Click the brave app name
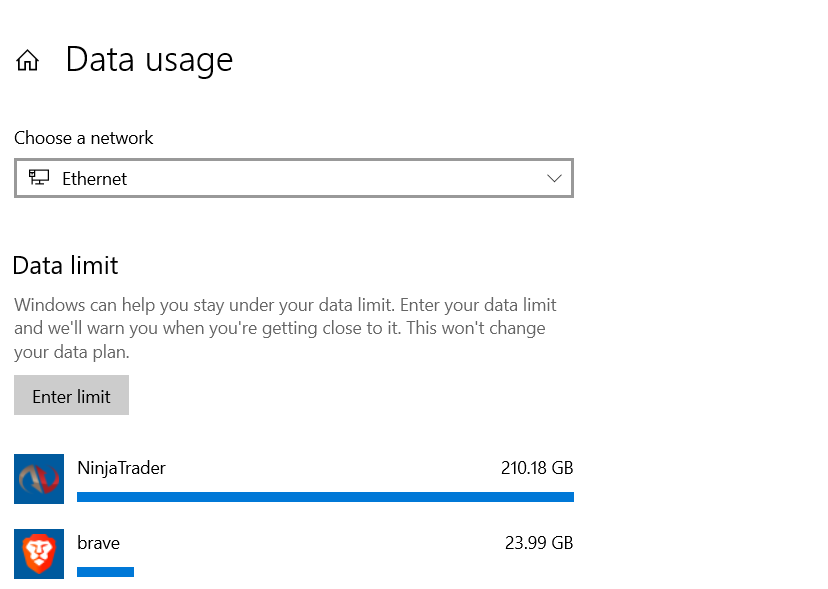This screenshot has height=589, width=828. click(98, 543)
